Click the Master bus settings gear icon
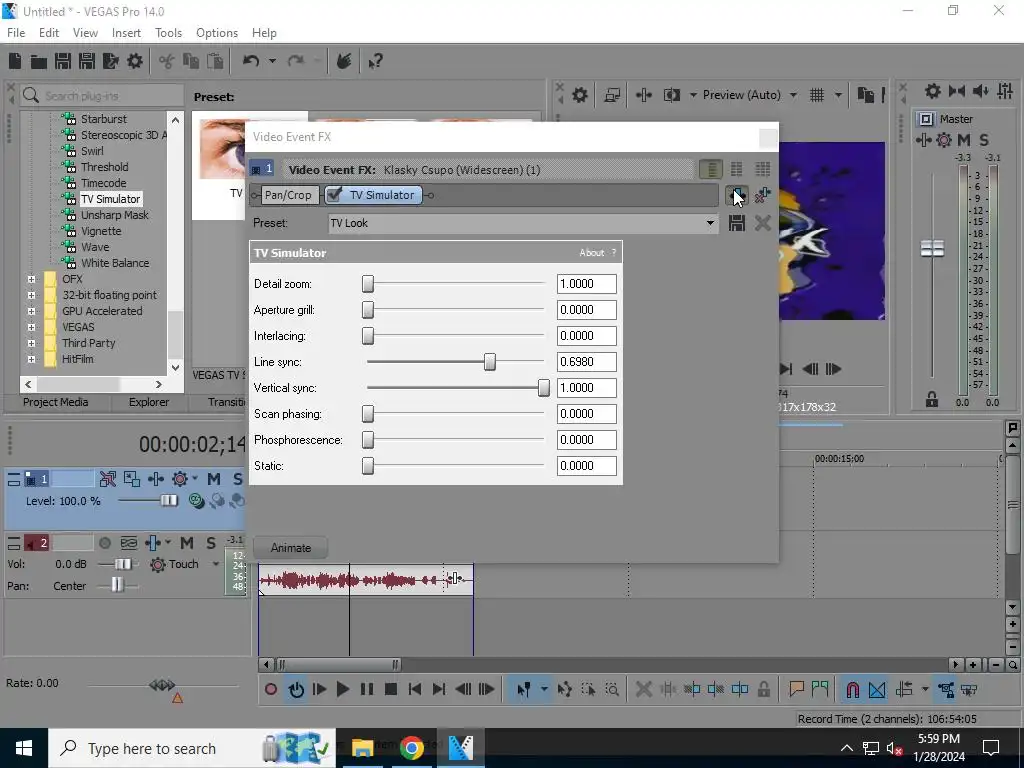Viewport: 1024px width, 768px height. (x=933, y=91)
